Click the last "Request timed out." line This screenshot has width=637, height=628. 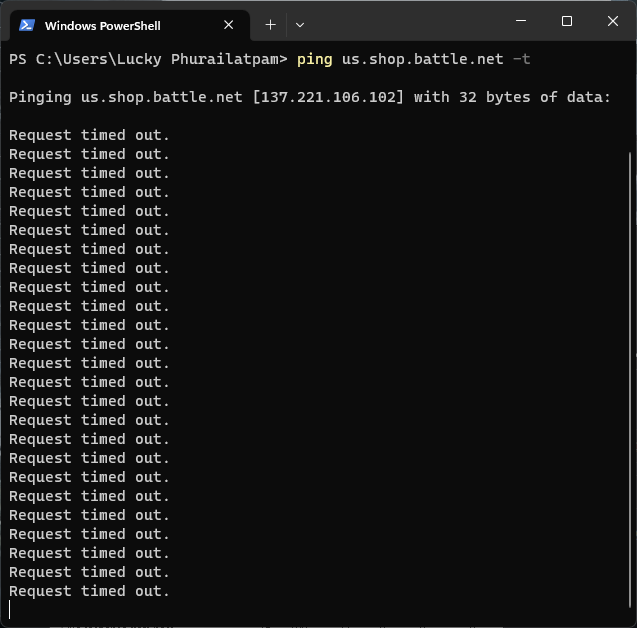89,591
